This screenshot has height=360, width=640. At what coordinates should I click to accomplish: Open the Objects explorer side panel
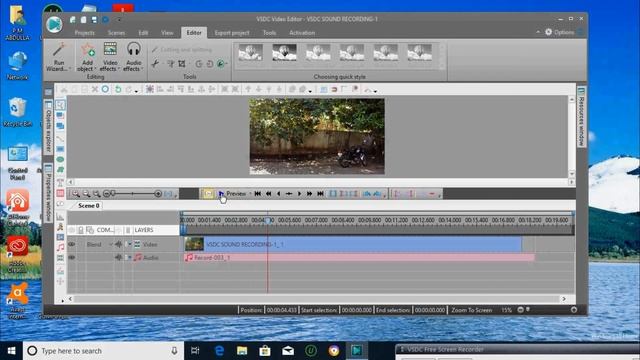point(48,126)
